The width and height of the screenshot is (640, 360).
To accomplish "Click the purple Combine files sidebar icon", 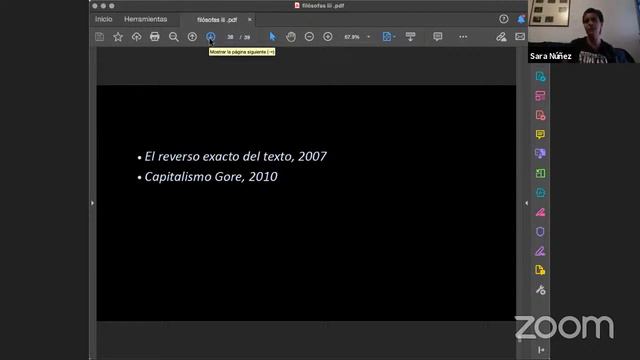I will [540, 154].
